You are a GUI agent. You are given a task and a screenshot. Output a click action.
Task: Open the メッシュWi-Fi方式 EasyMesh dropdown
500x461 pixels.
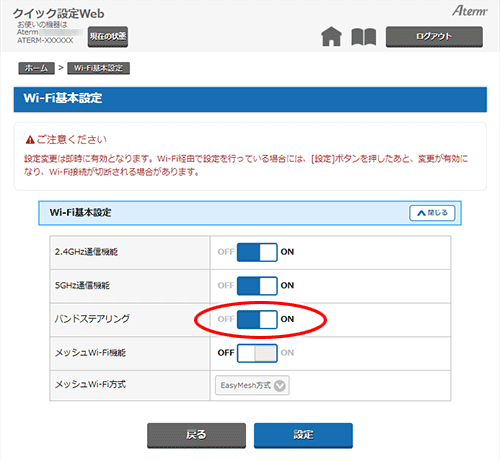click(252, 385)
